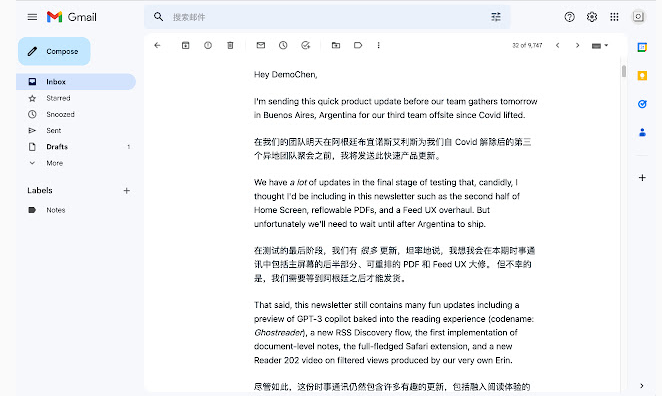Open the More options three-dot menu
662x396 pixels.
point(379,45)
